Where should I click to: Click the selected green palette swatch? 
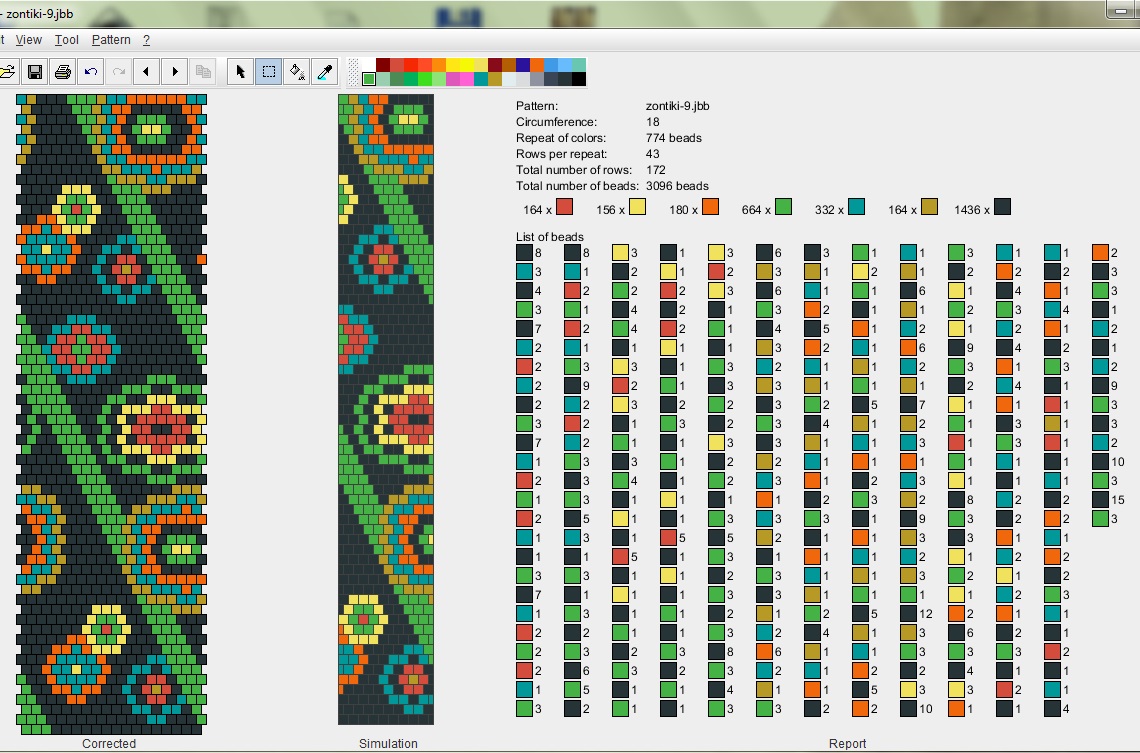(x=369, y=79)
